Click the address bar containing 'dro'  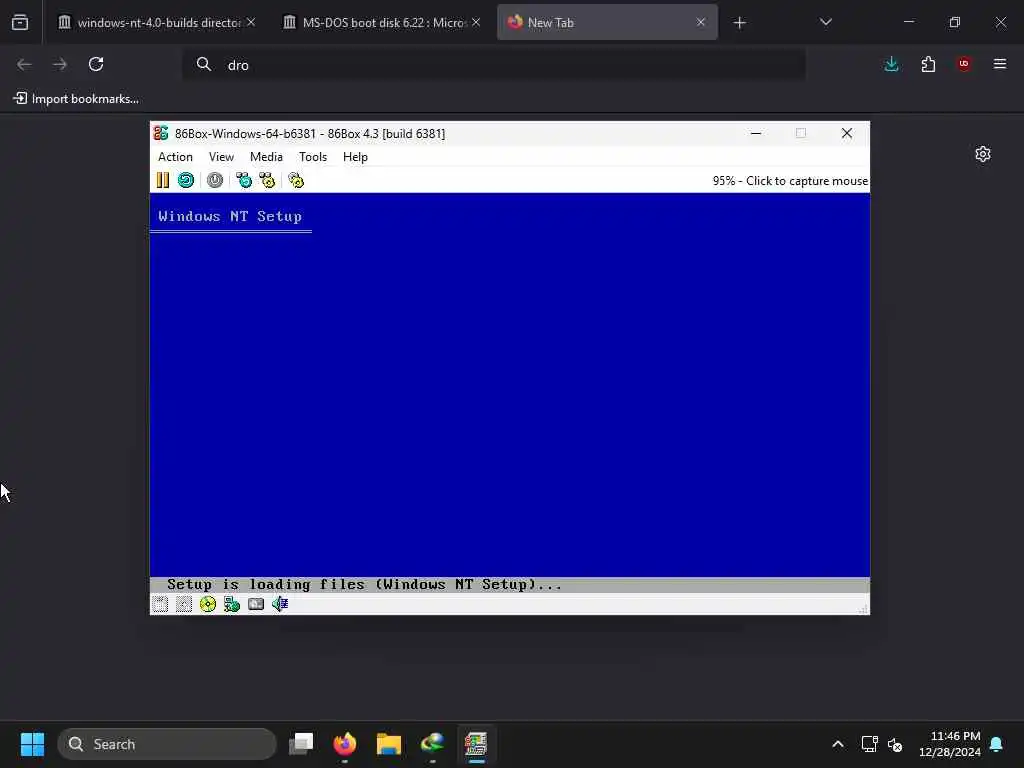click(x=494, y=65)
